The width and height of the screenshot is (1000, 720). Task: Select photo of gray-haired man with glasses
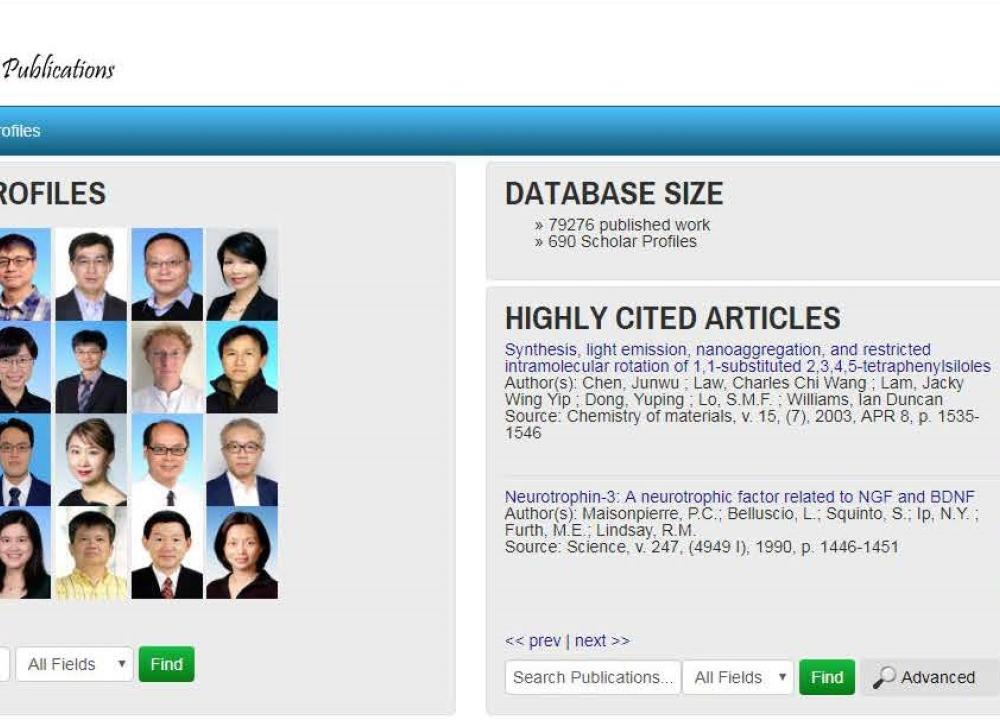click(x=242, y=460)
